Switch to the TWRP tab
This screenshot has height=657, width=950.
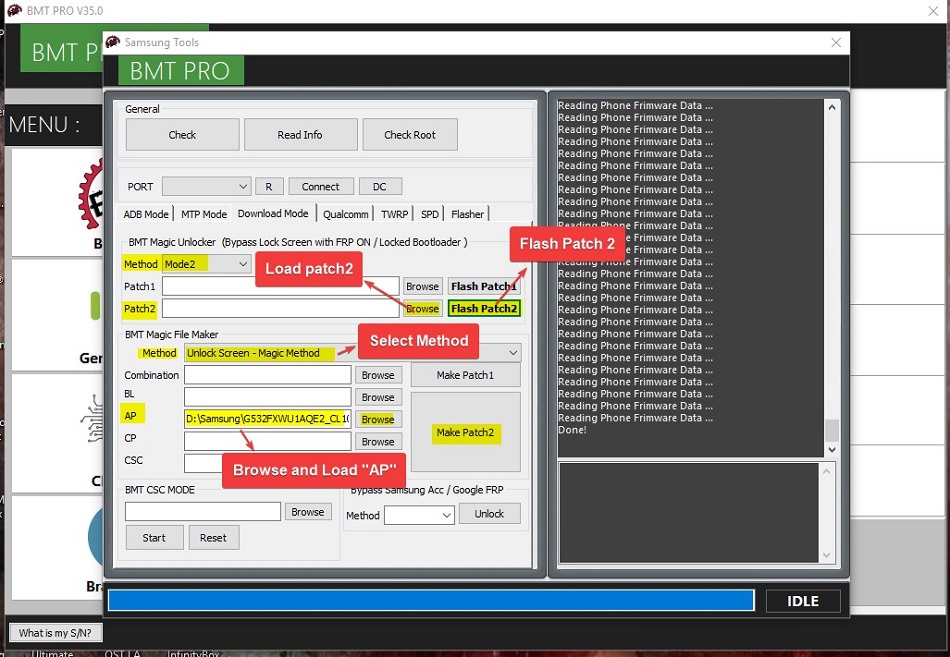394,214
